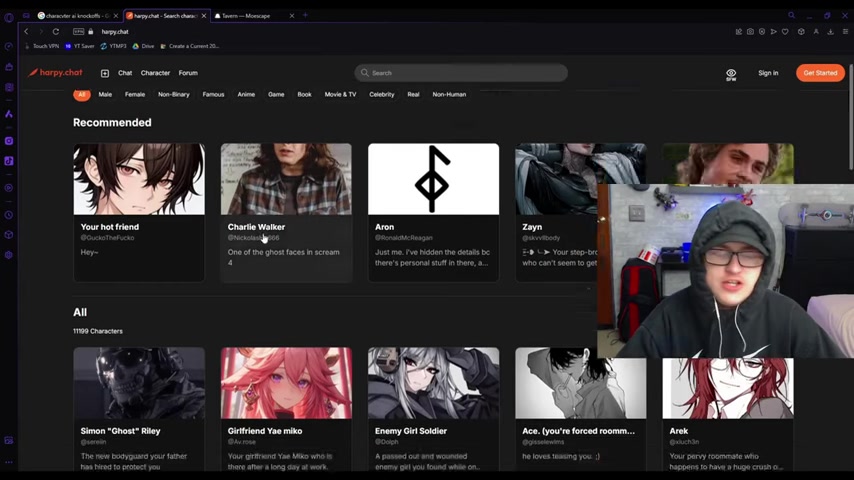Screen dimensions: 854x480
Task: Click the harpy.chat address bar URL
Action: point(115,32)
